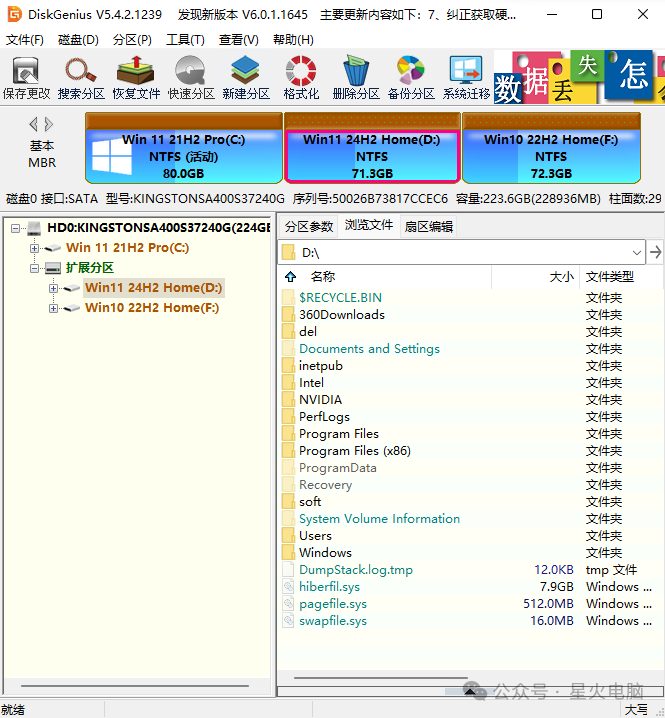
Task: Switch to the 浏览文件 tab
Action: 369,225
